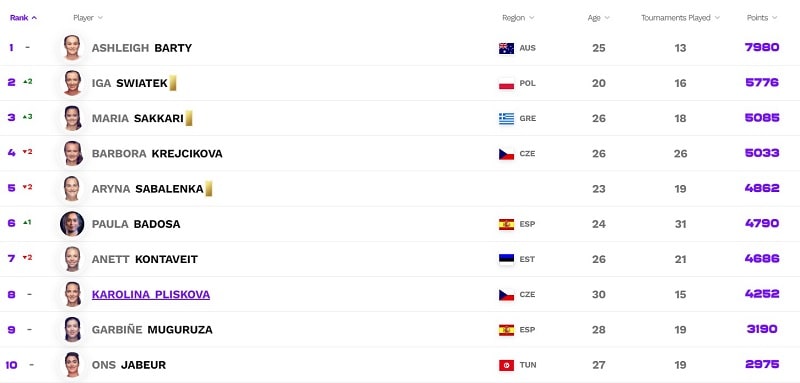800x383 pixels.
Task: Open Paula Badosa's player photo
Action: 72,224
